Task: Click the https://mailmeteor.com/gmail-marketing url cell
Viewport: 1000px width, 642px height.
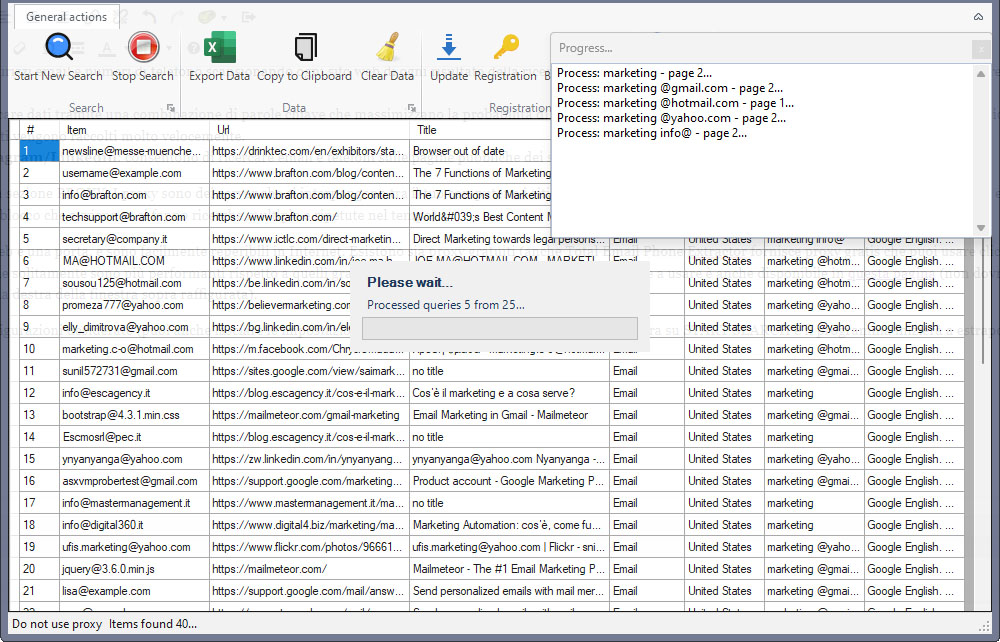Action: 309,415
